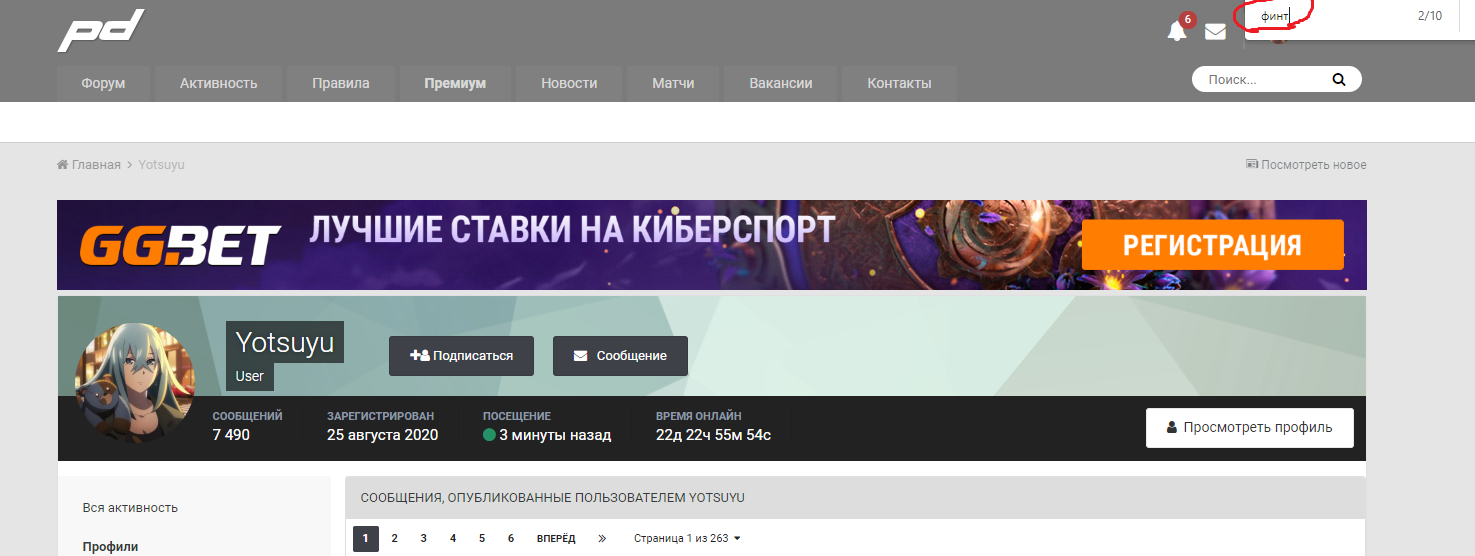
Task: Click current page 1 button
Action: click(x=366, y=538)
